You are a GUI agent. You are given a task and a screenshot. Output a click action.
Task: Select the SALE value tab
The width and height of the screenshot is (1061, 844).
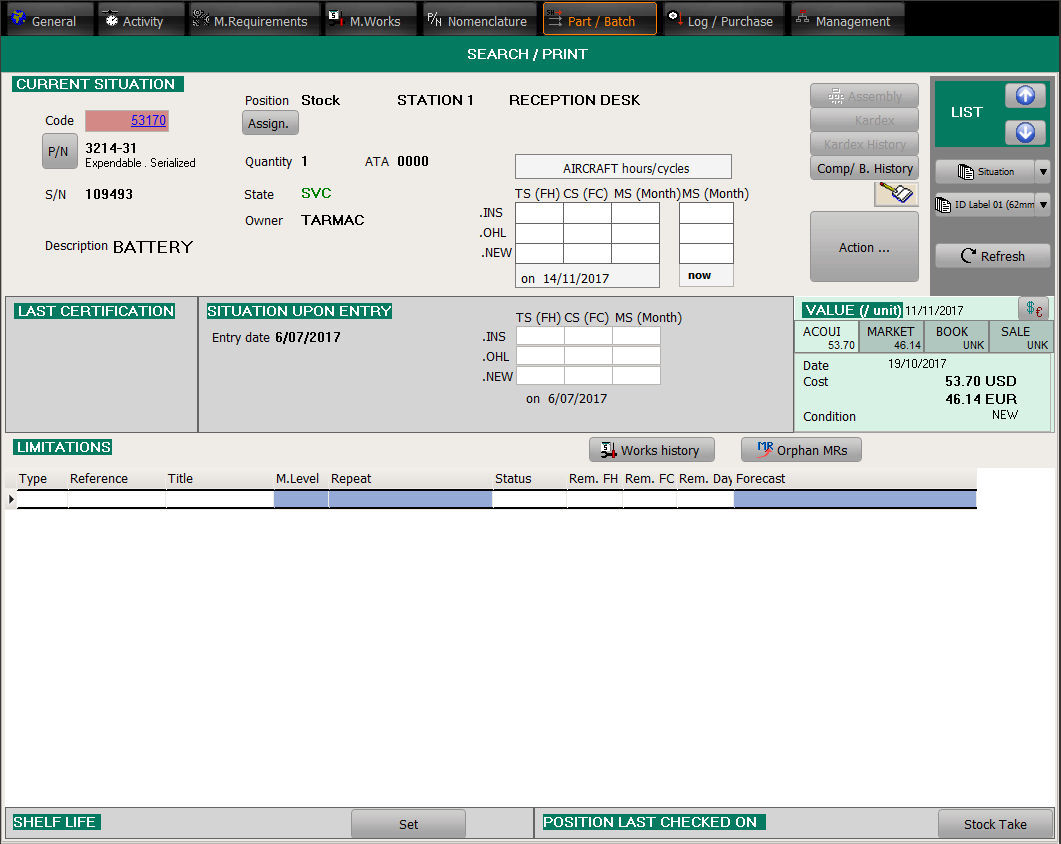pyautogui.click(x=1020, y=336)
